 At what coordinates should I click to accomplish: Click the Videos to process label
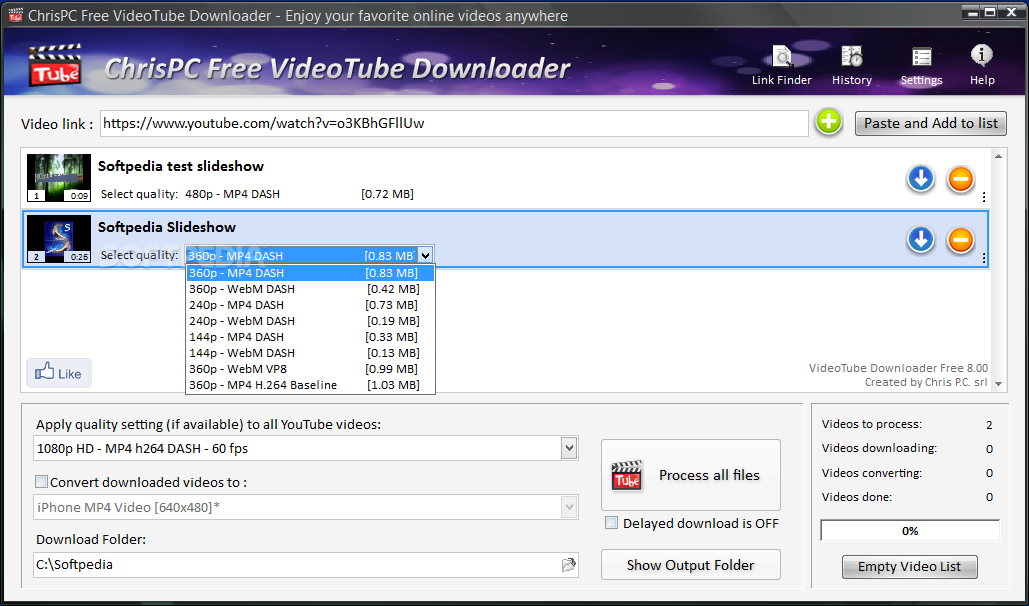pos(872,424)
